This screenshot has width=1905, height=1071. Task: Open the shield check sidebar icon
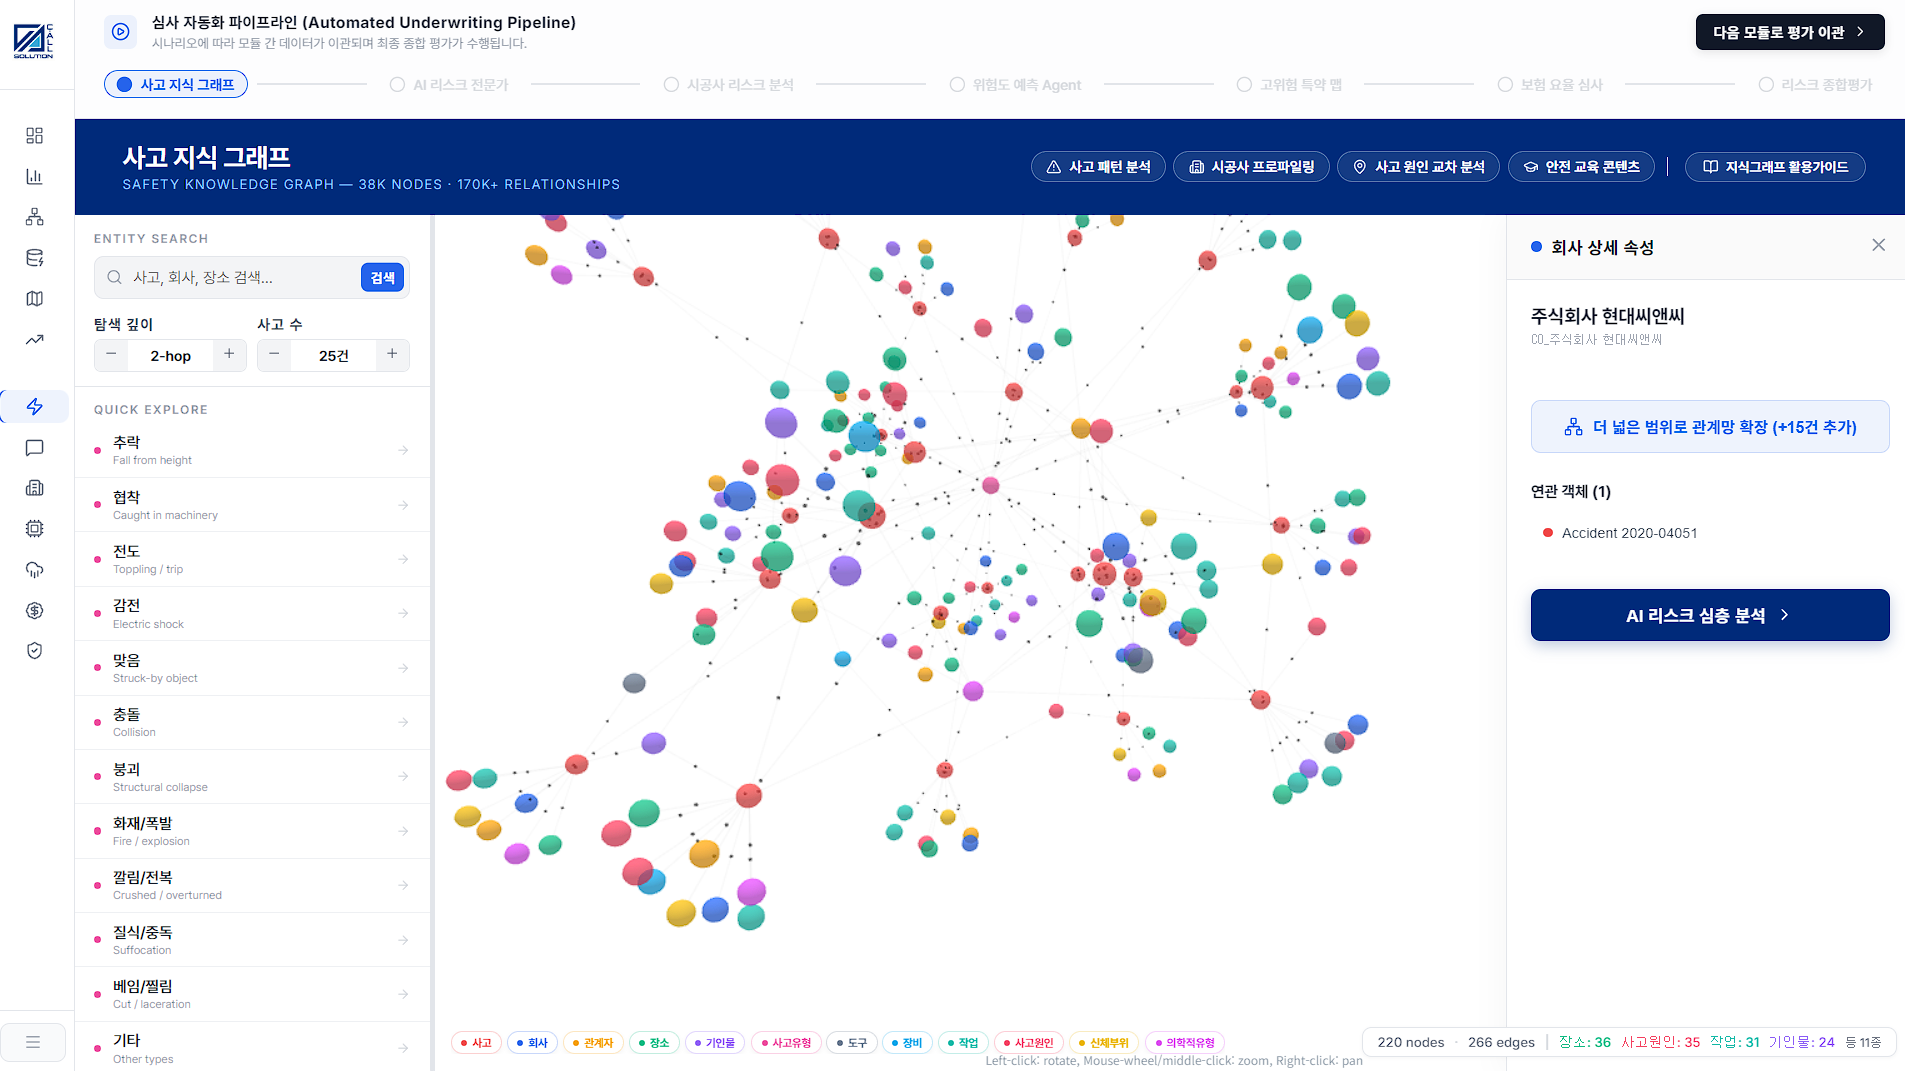35,651
